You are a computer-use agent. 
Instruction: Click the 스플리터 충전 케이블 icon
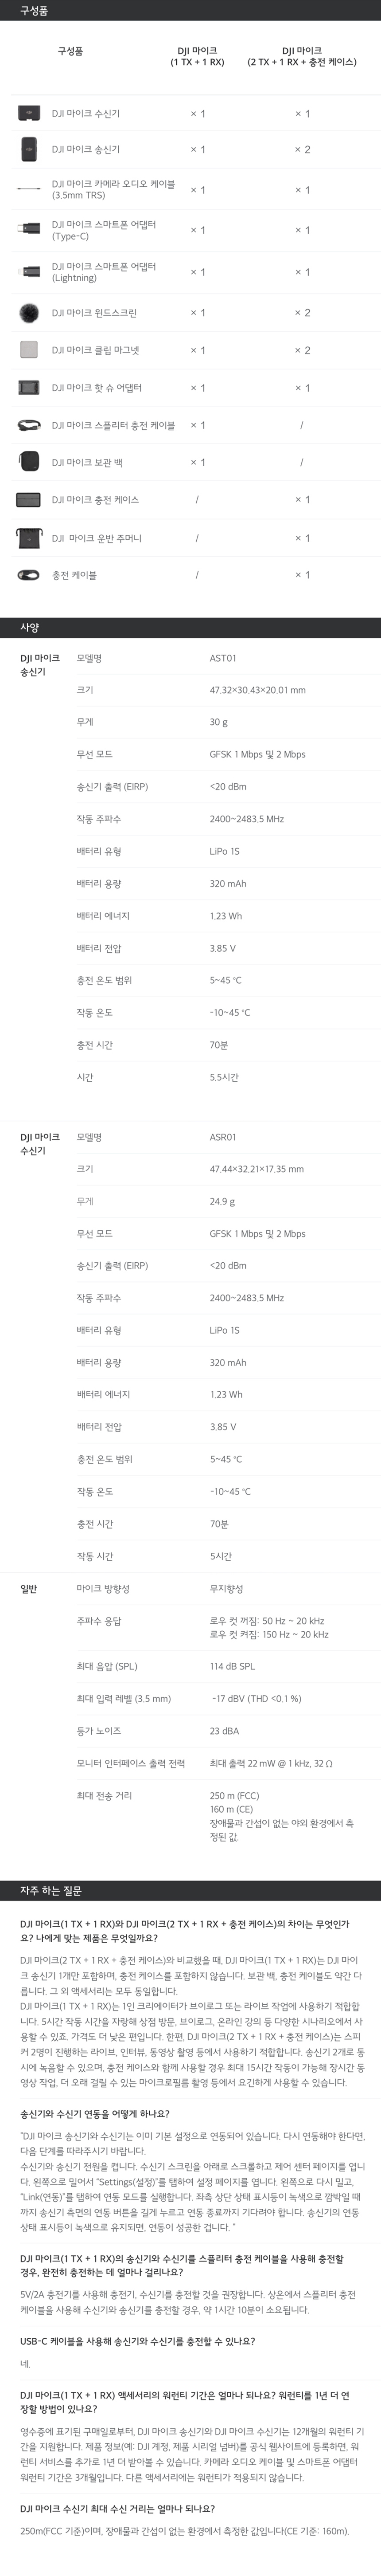(28, 425)
